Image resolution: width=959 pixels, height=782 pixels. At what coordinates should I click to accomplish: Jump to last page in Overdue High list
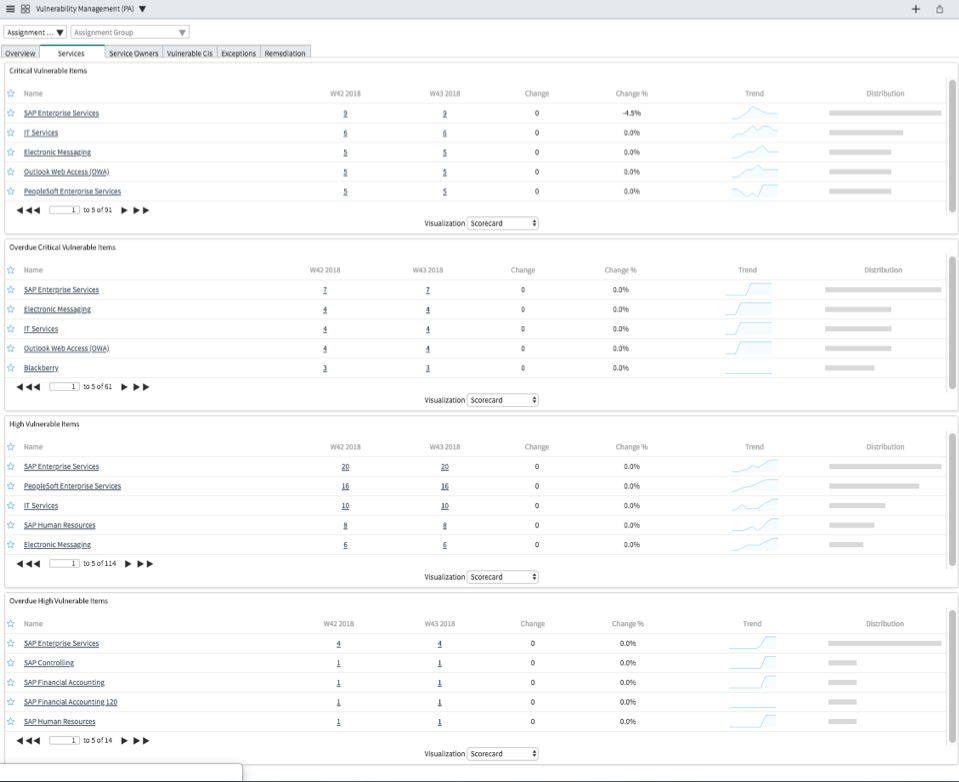141,740
